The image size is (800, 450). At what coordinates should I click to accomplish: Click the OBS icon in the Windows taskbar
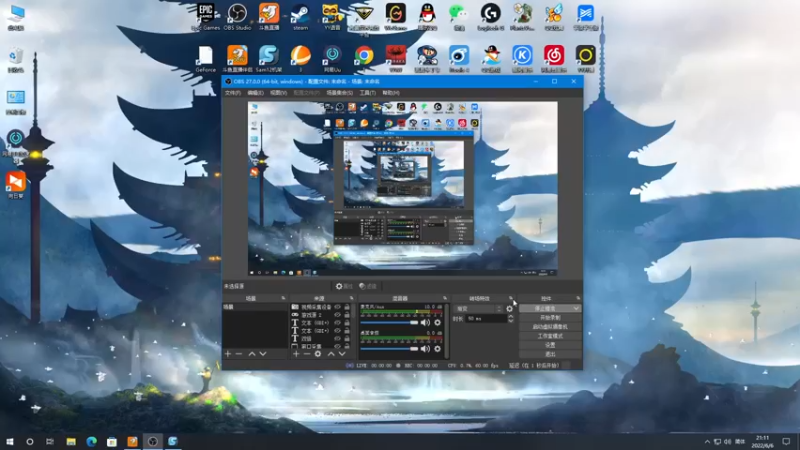153,441
